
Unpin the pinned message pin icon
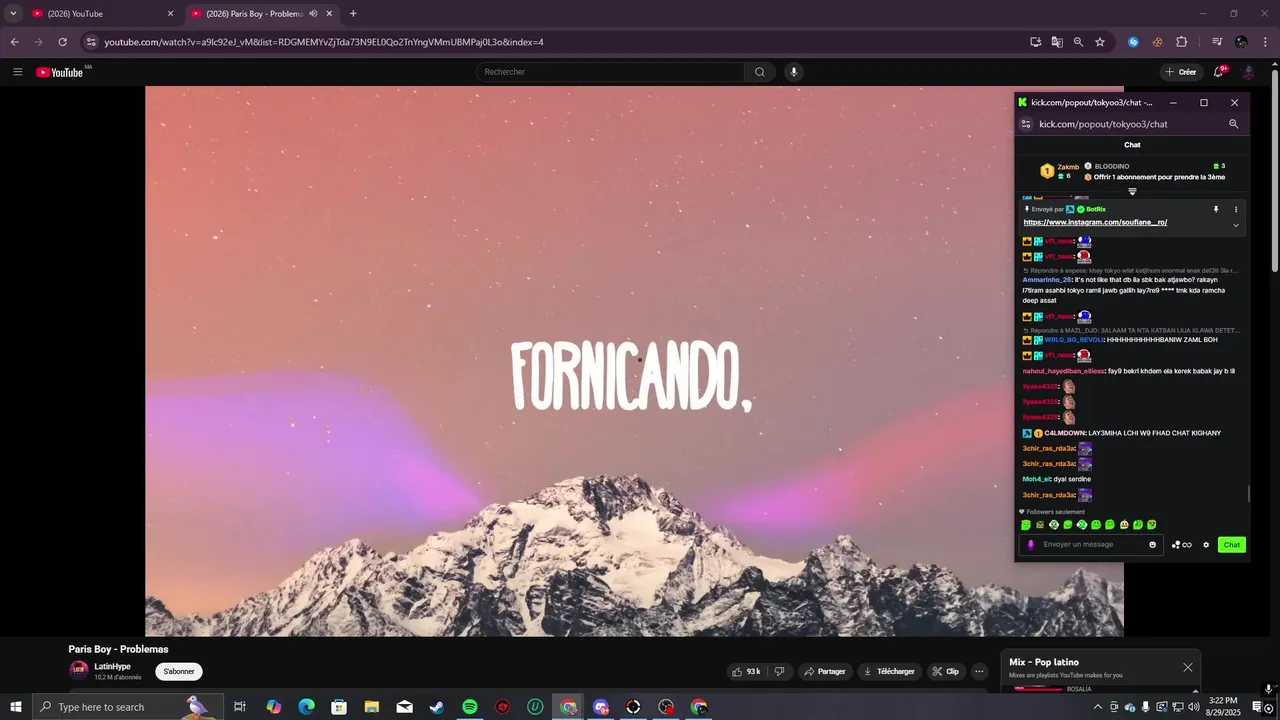pyautogui.click(x=1216, y=209)
